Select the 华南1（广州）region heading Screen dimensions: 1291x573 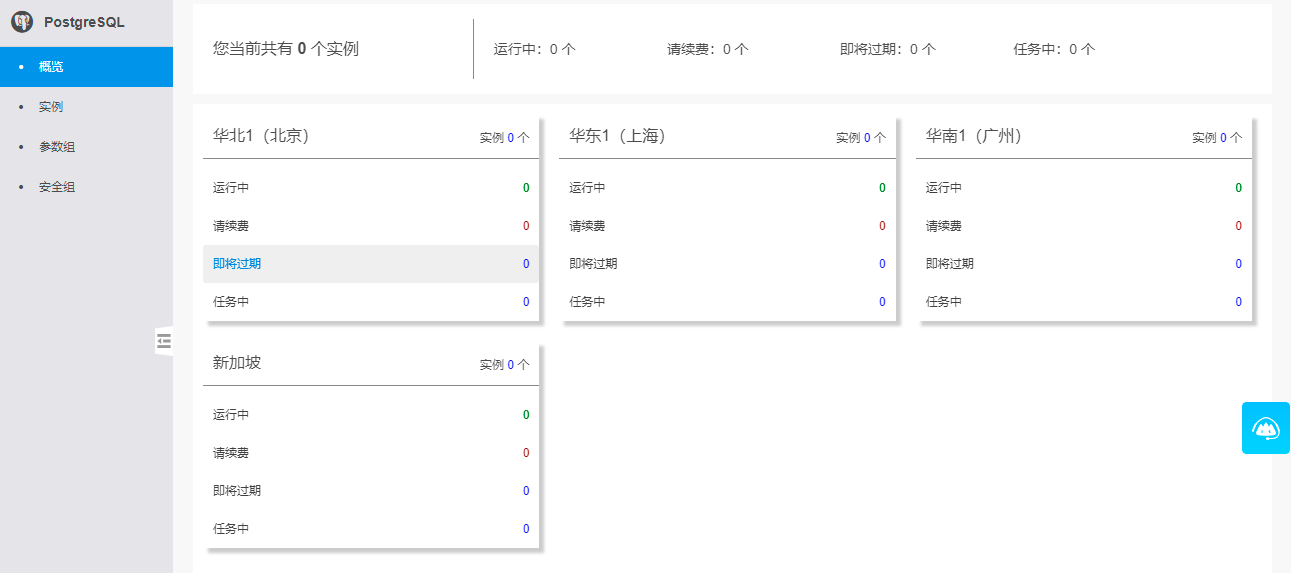coord(974,136)
